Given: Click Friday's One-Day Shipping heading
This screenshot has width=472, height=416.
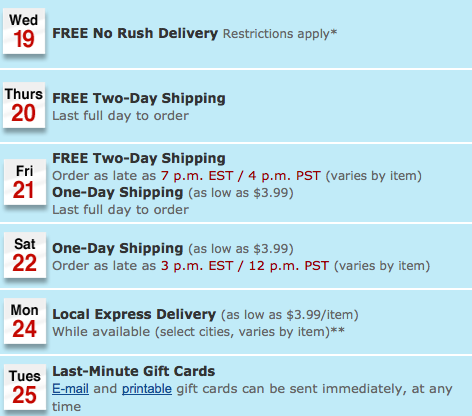Looking at the screenshot, I should [x=118, y=193].
